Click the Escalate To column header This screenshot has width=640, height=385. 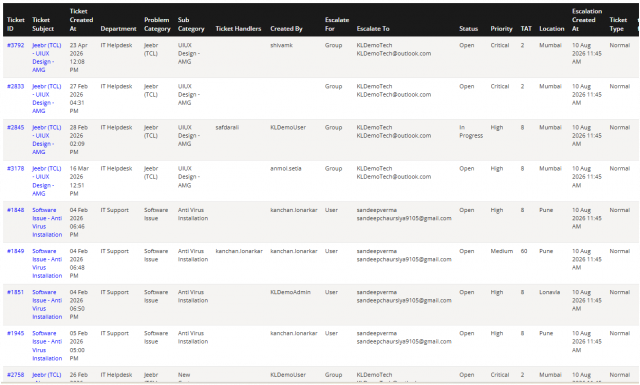pyautogui.click(x=373, y=29)
